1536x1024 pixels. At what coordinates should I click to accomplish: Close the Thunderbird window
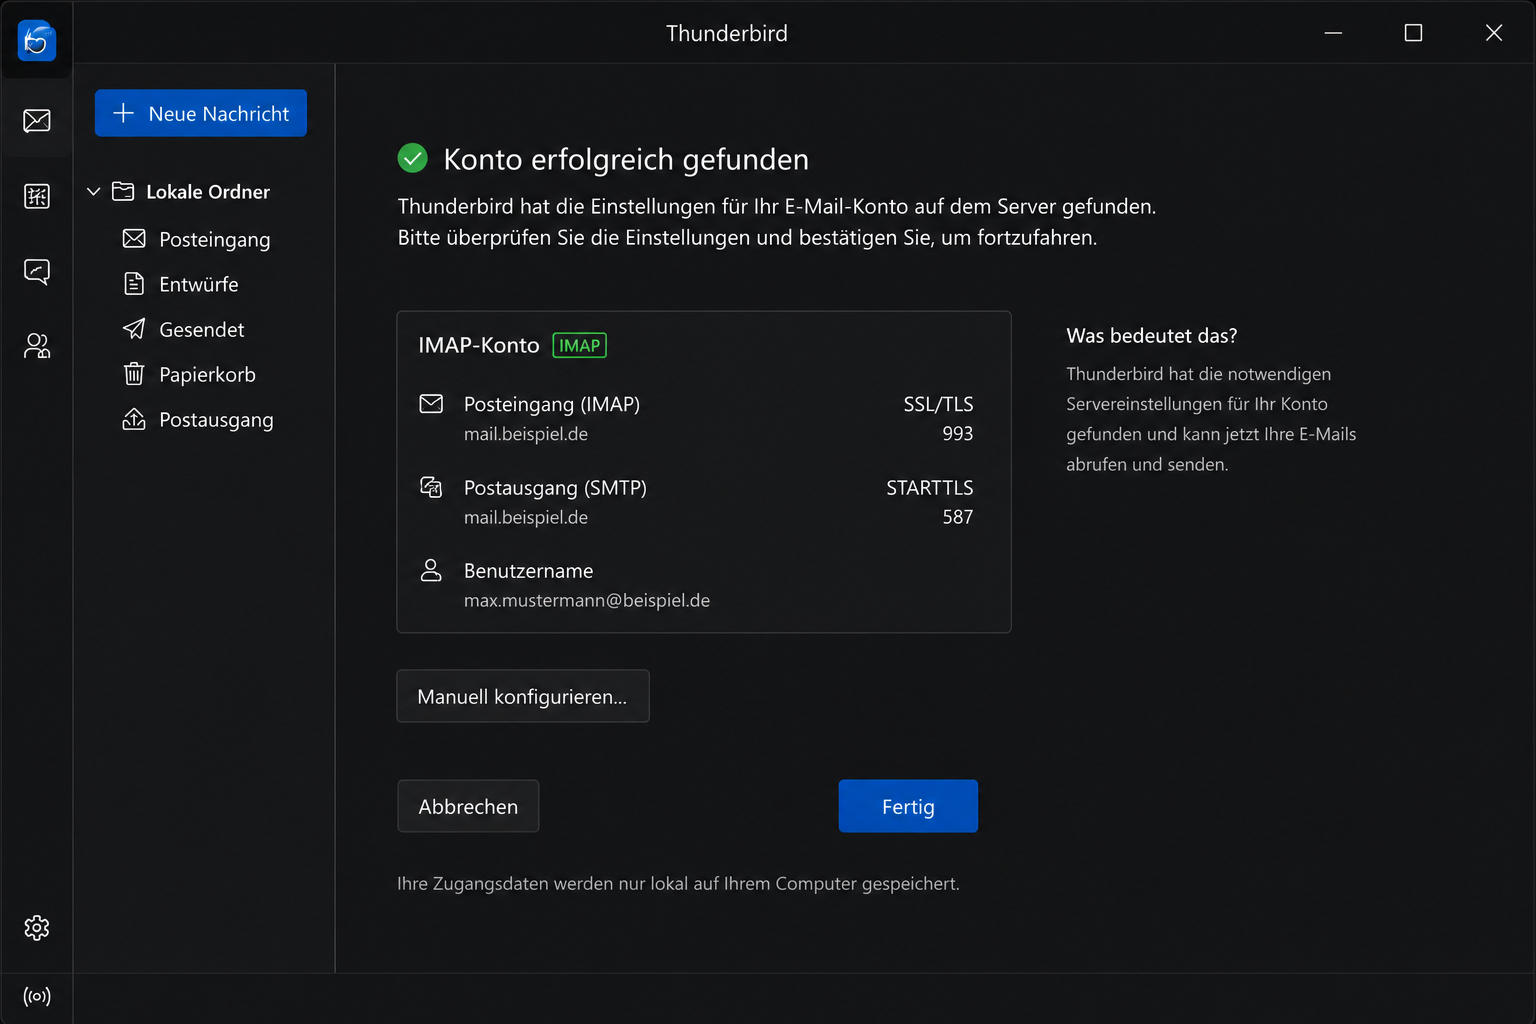tap(1494, 33)
